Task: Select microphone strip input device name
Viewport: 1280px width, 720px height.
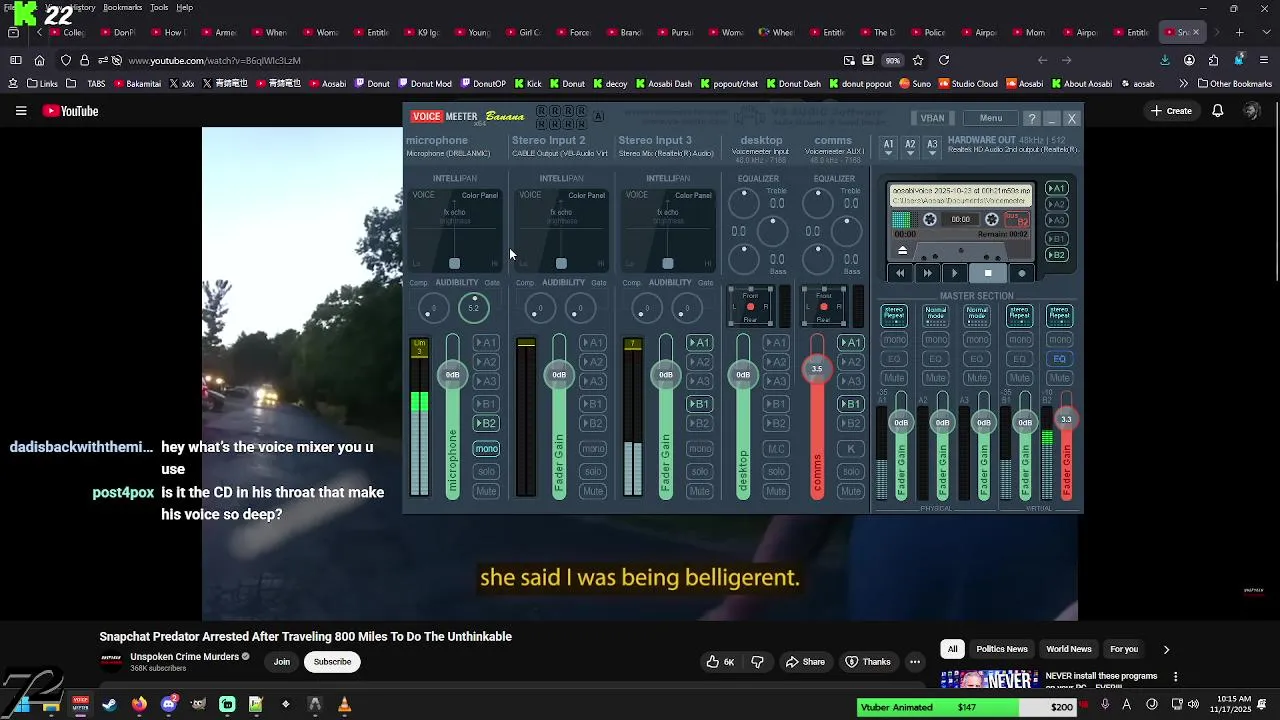Action: click(448, 153)
